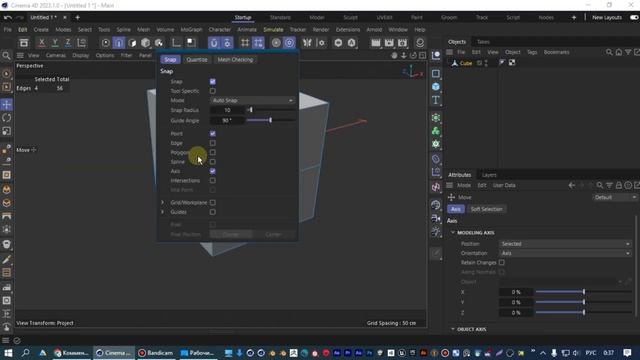This screenshot has height=360, width=640.
Task: Toggle the Point snap checkbox
Action: tap(213, 133)
